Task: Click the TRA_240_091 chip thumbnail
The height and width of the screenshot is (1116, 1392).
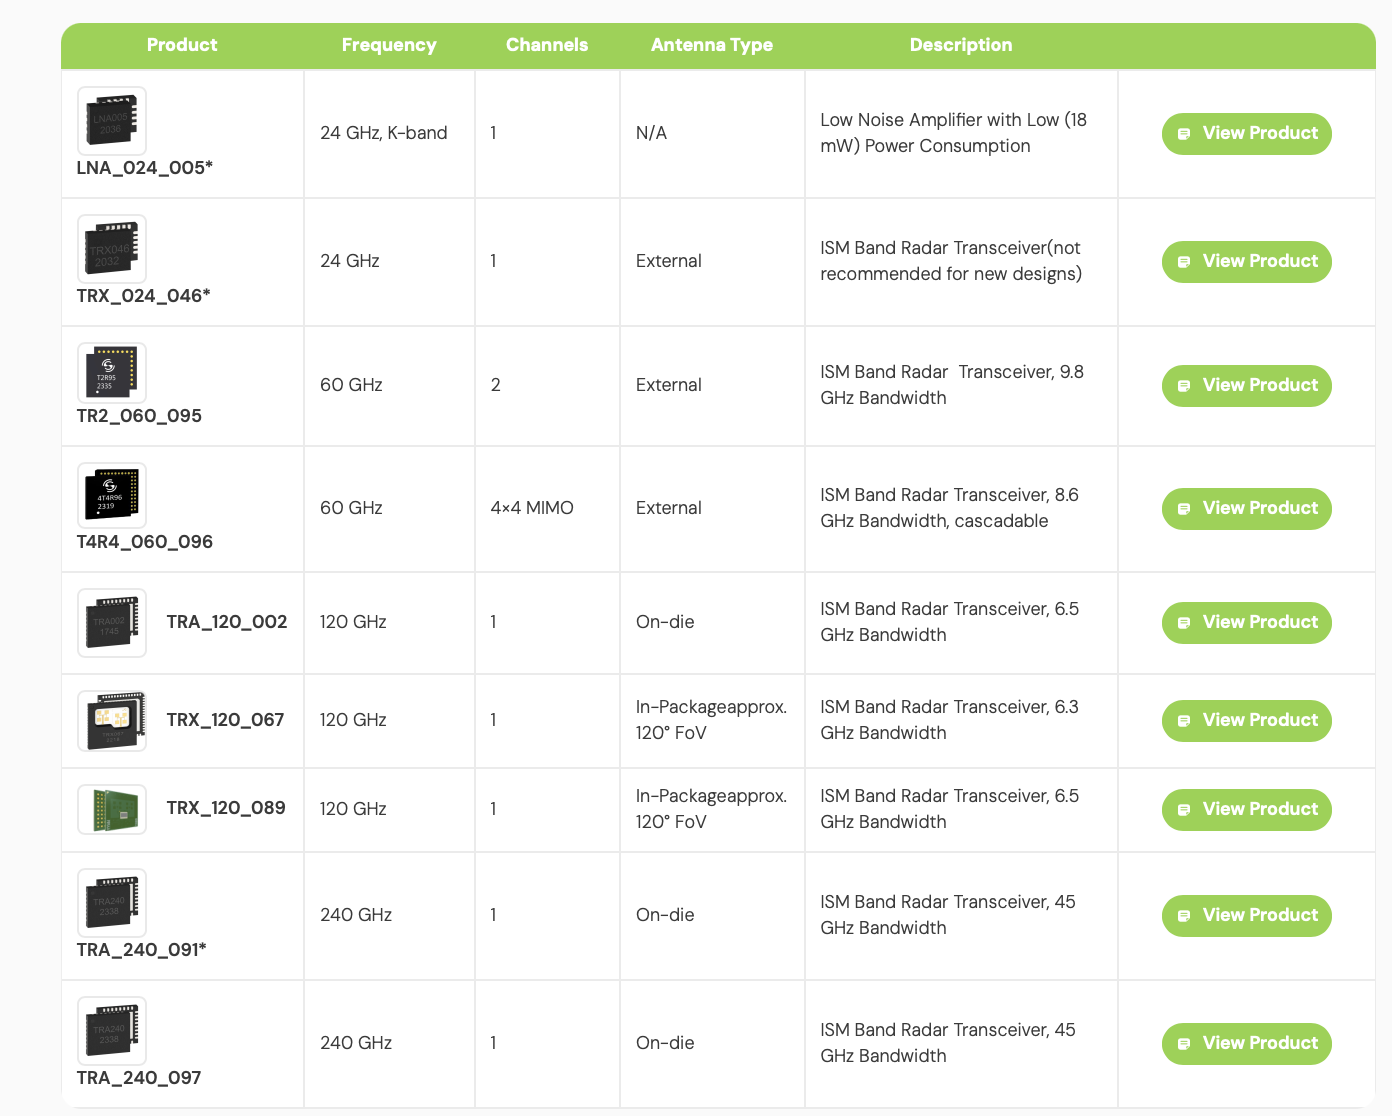Action: [x=112, y=903]
